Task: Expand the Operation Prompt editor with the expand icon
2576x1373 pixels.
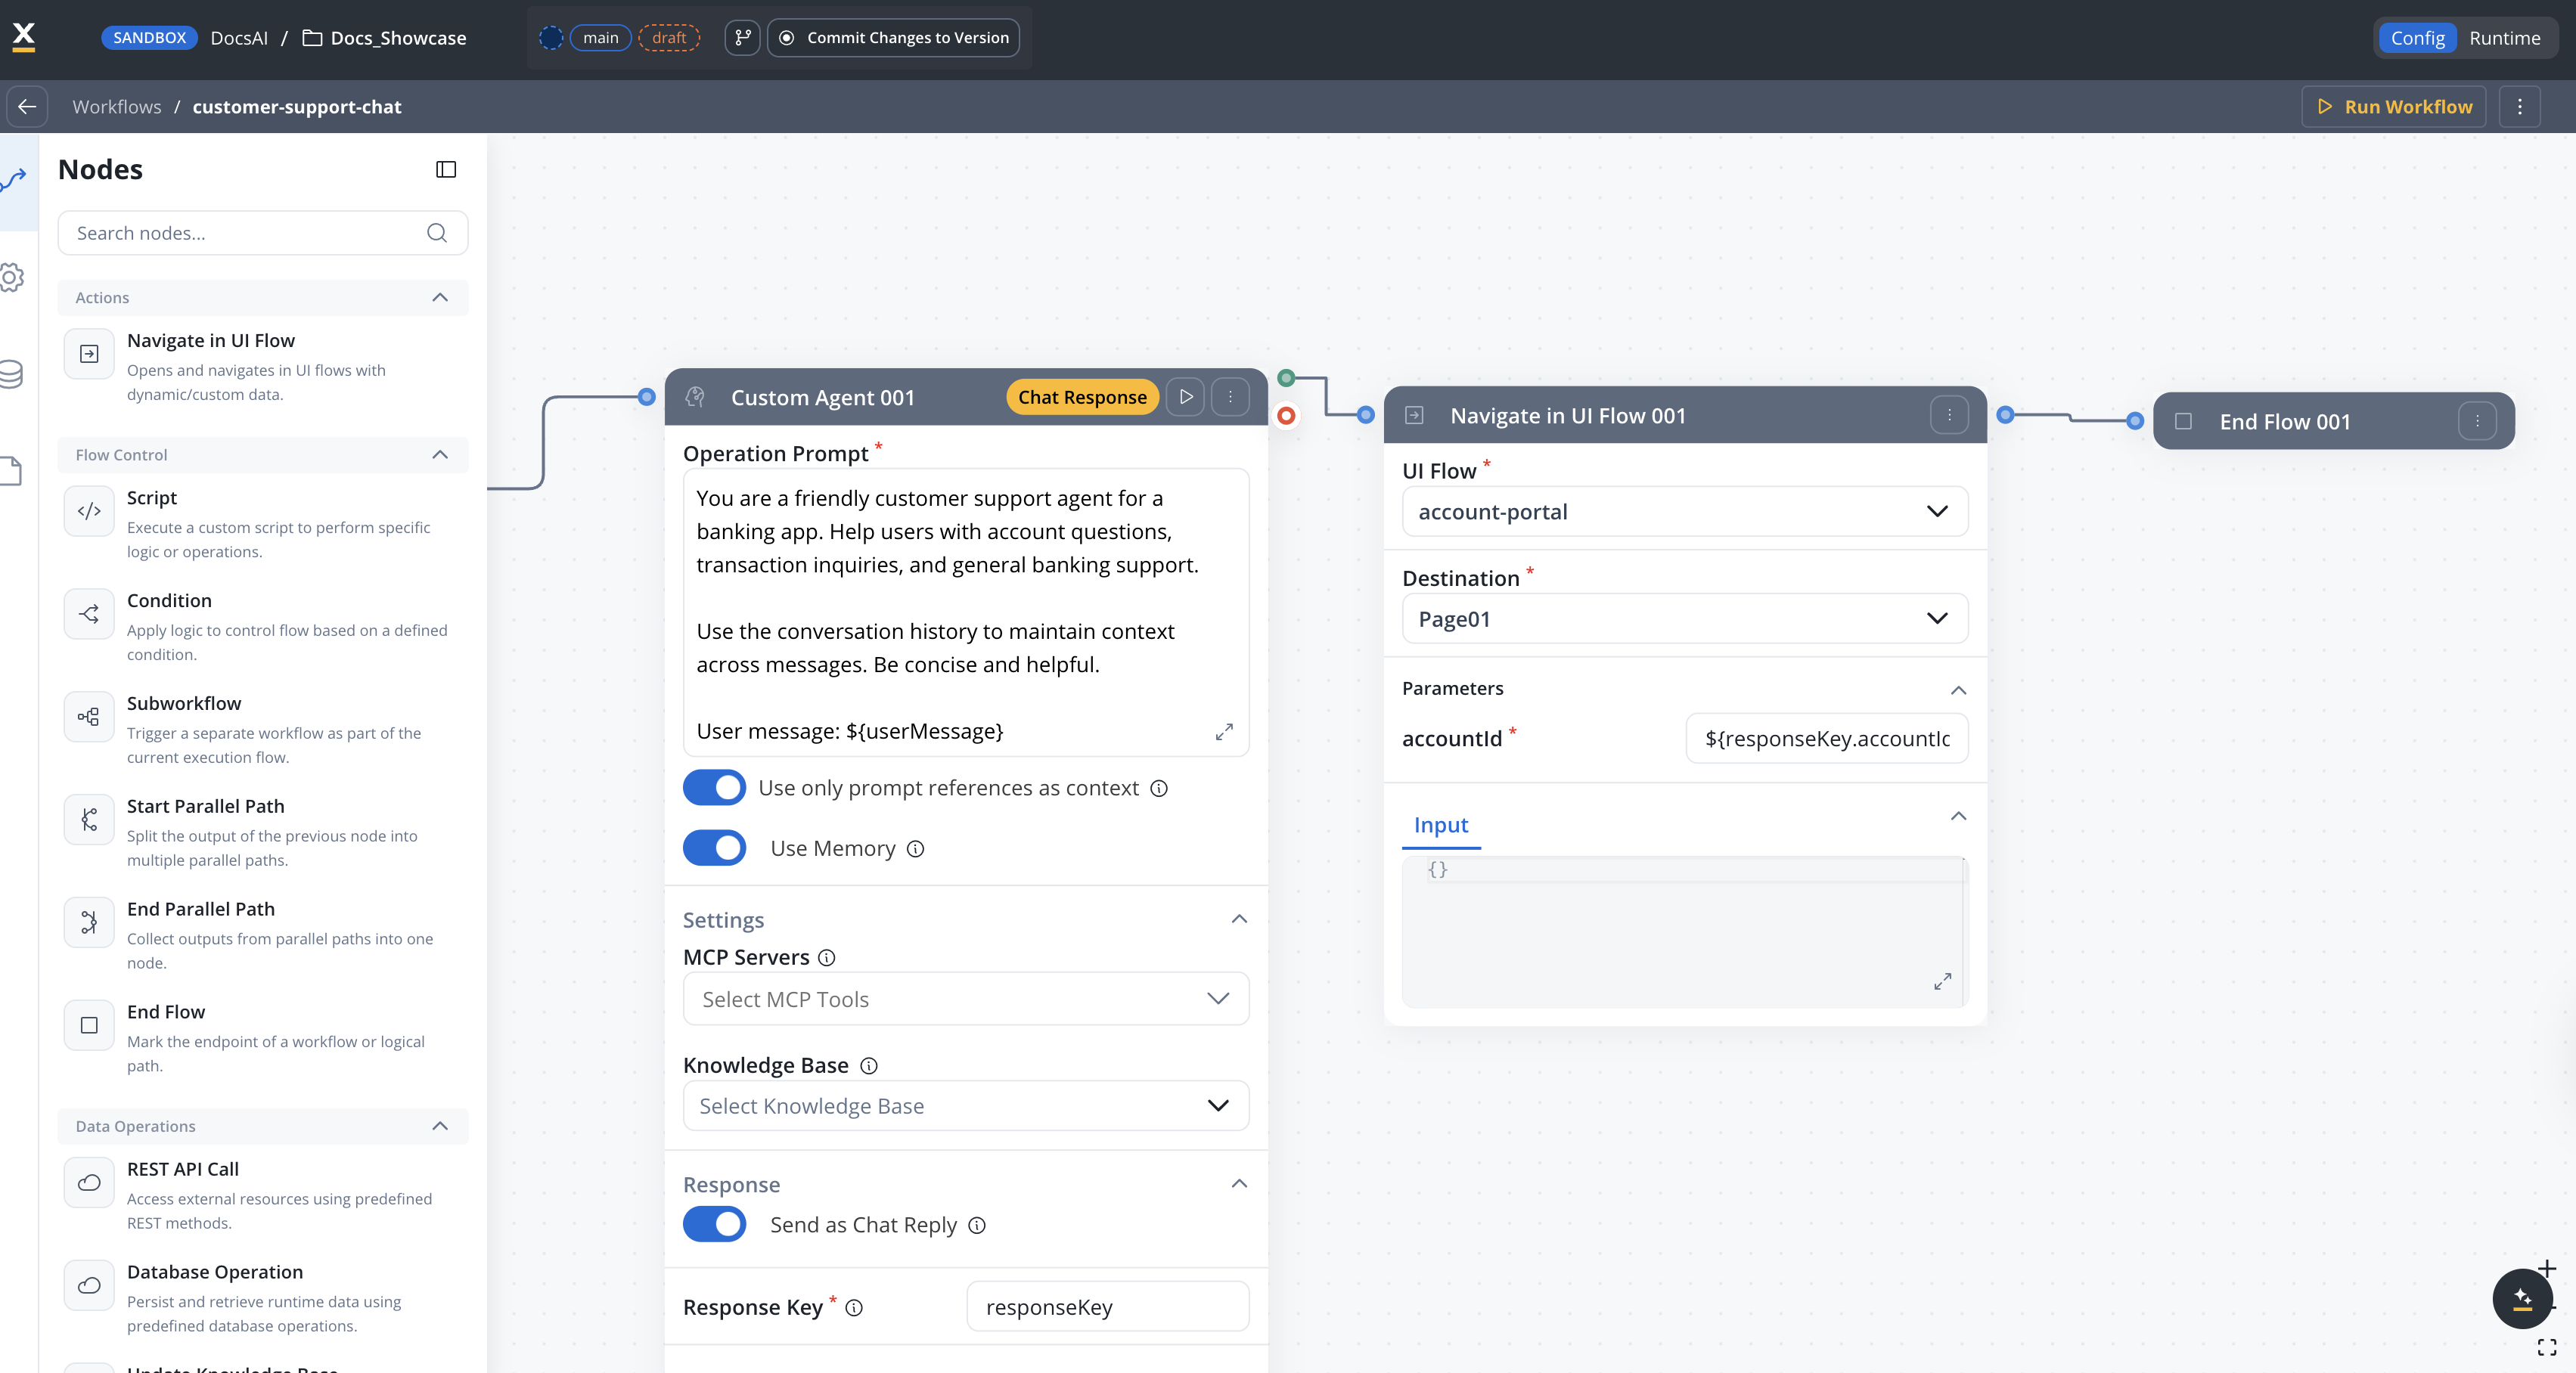Action: [x=1224, y=732]
